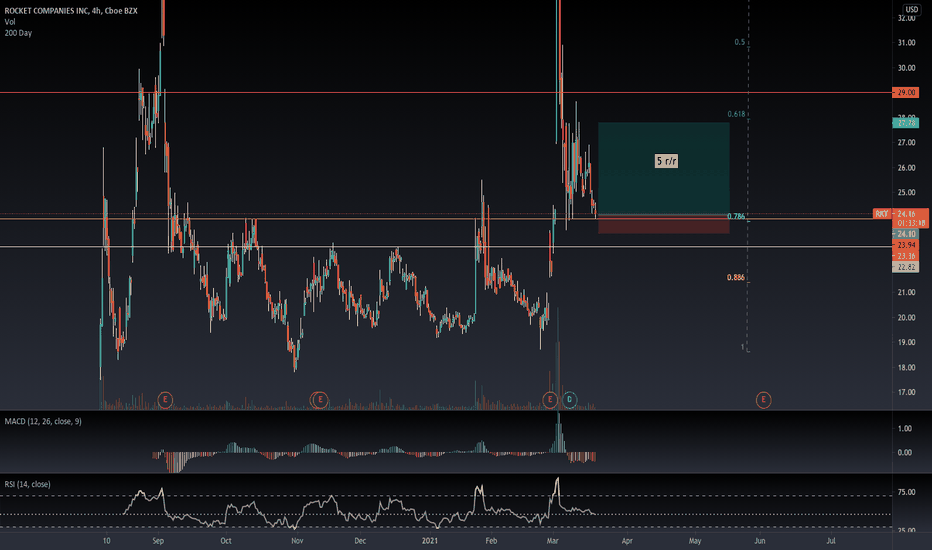932x550 pixels.
Task: Select the 200 Day indicator legend
Action: pyautogui.click(x=18, y=33)
